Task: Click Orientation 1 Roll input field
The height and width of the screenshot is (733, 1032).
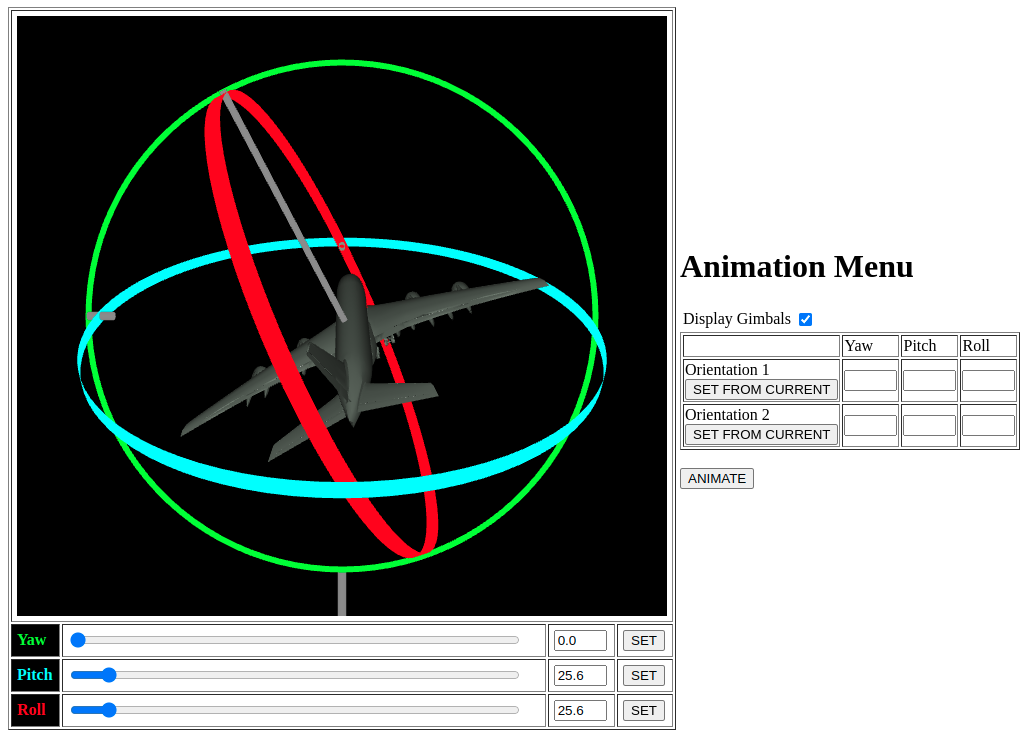Action: [x=988, y=380]
